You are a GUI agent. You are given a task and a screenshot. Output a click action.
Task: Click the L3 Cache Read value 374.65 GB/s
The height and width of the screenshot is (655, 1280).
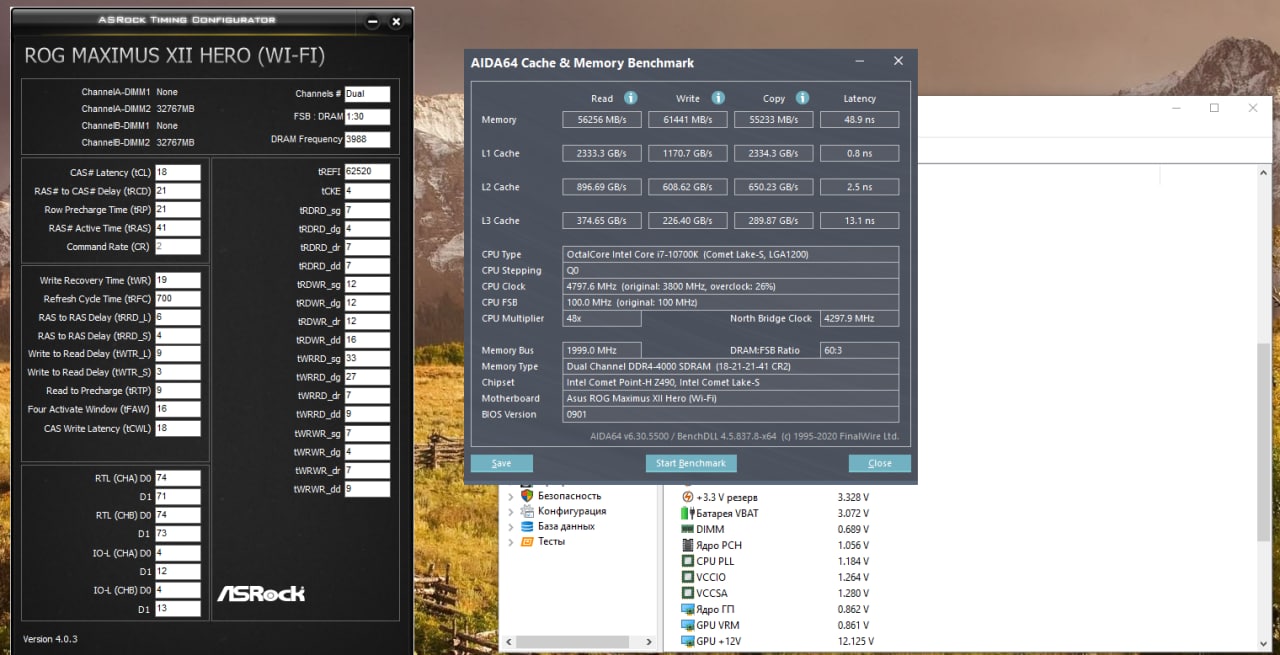tap(602, 221)
